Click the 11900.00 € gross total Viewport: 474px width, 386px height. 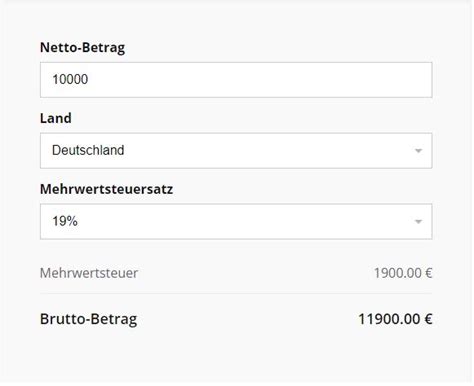click(395, 319)
